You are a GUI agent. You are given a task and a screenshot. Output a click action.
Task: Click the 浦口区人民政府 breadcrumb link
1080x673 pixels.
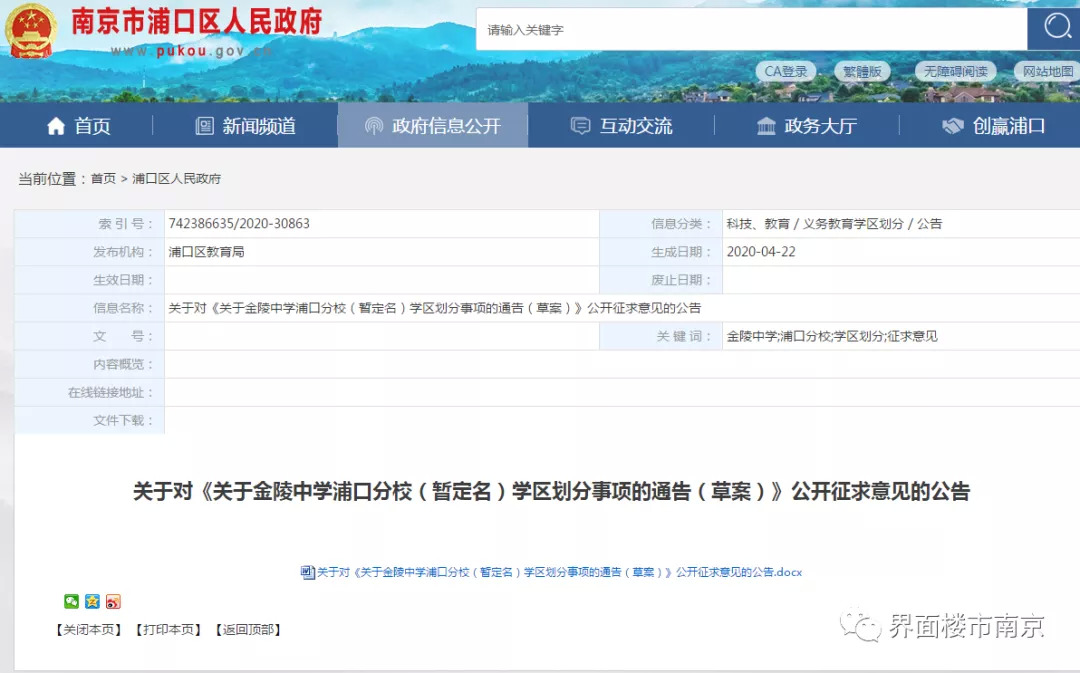click(176, 178)
